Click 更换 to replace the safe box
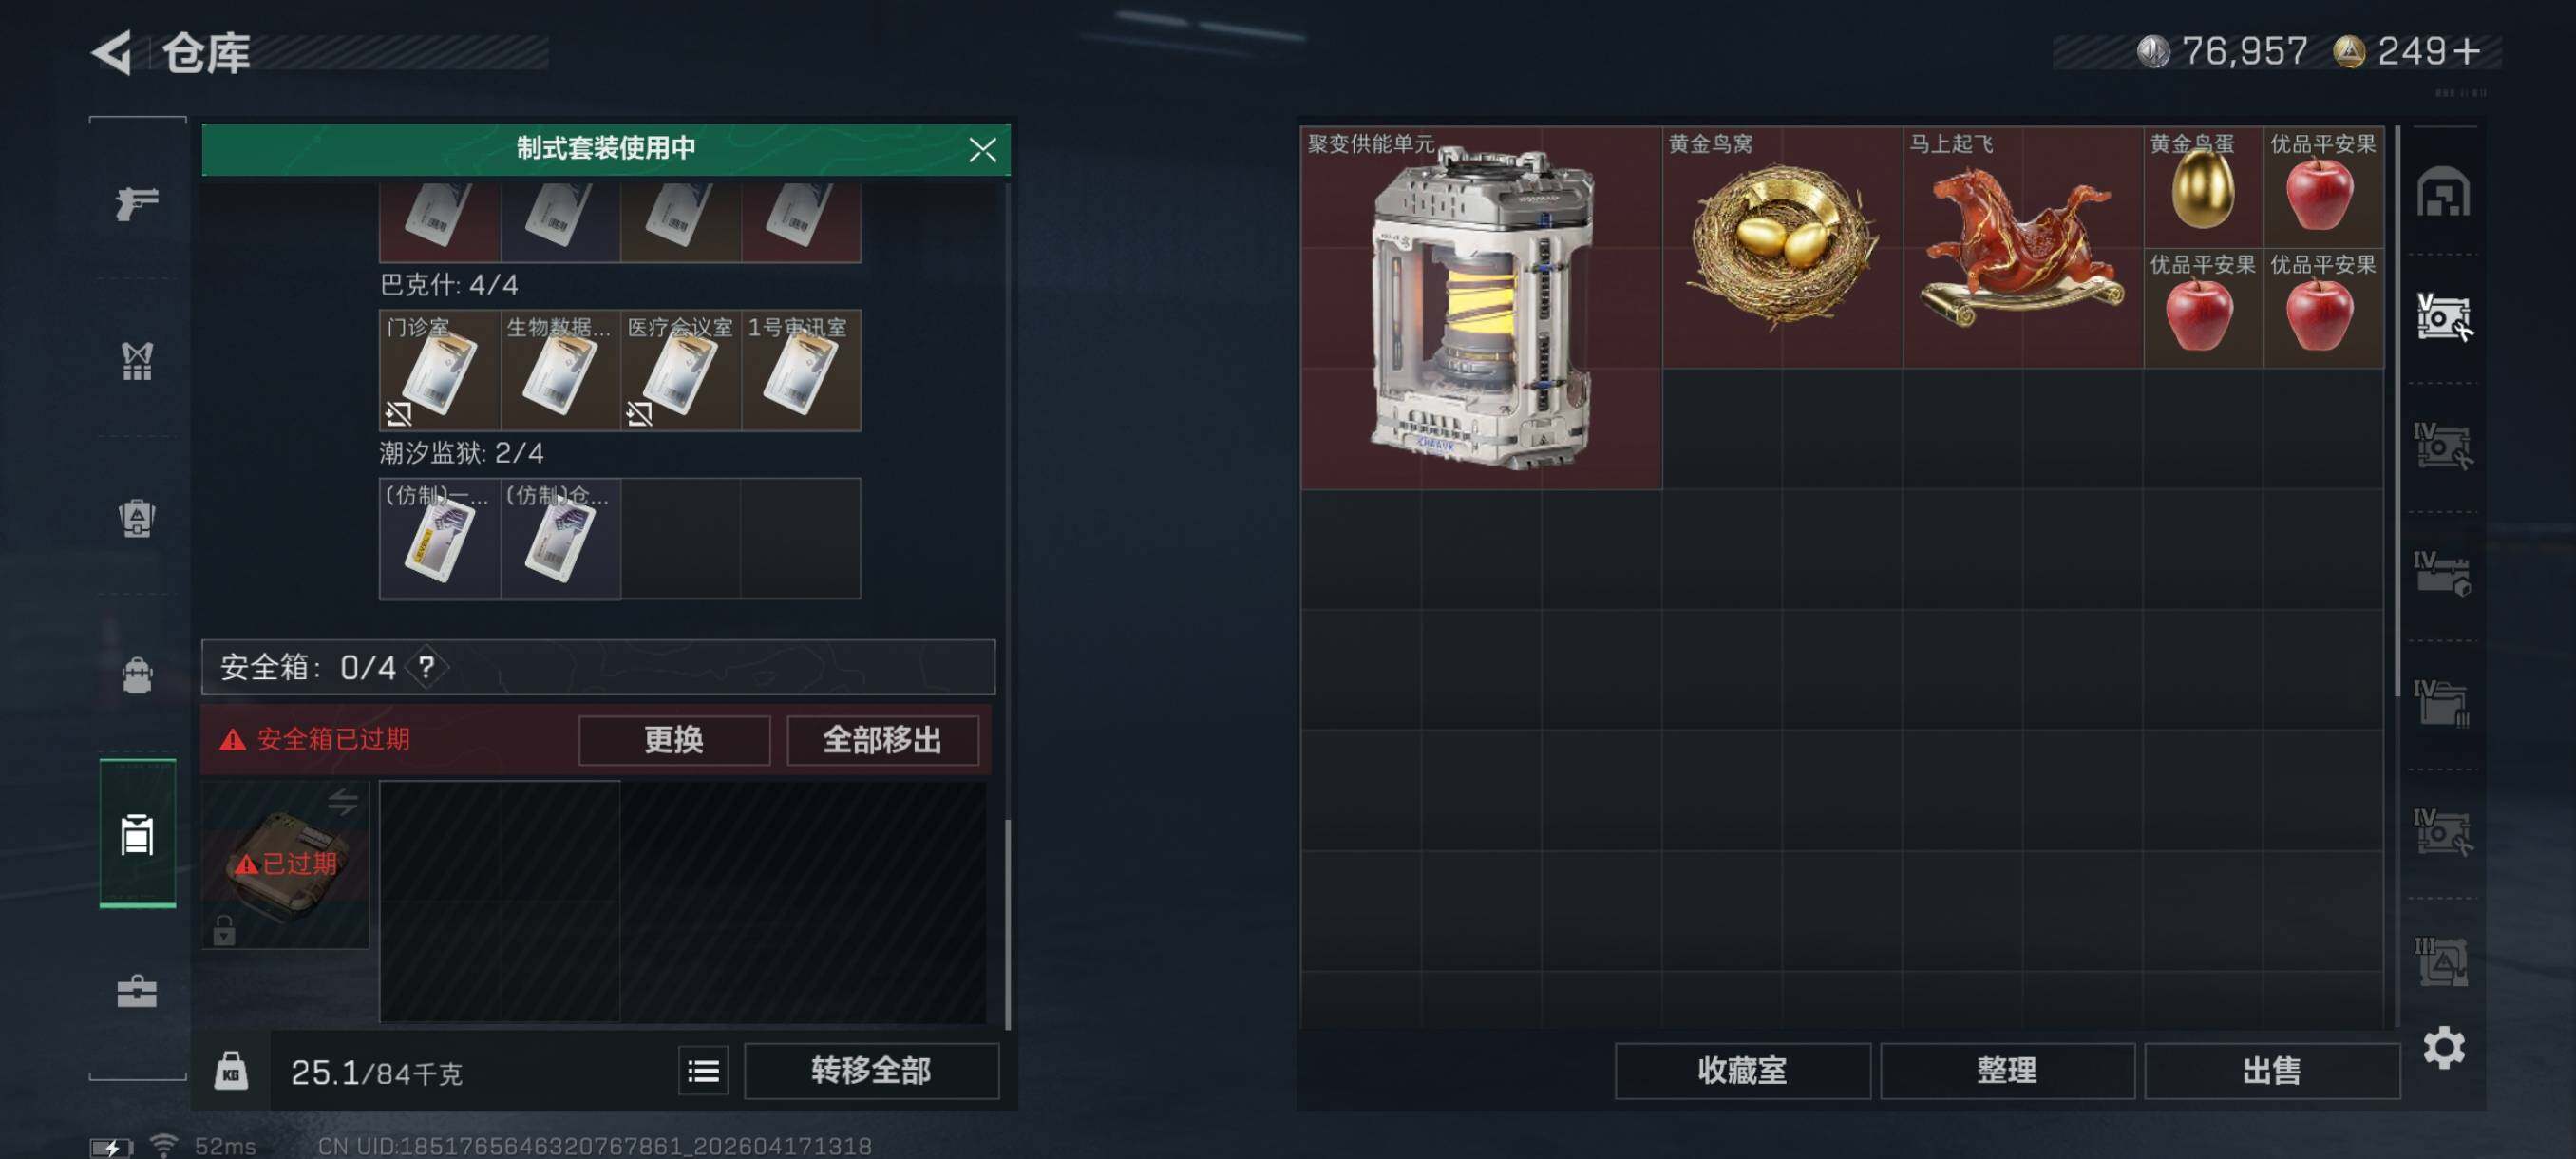Screen dimensions: 2576x1159 click(x=674, y=740)
